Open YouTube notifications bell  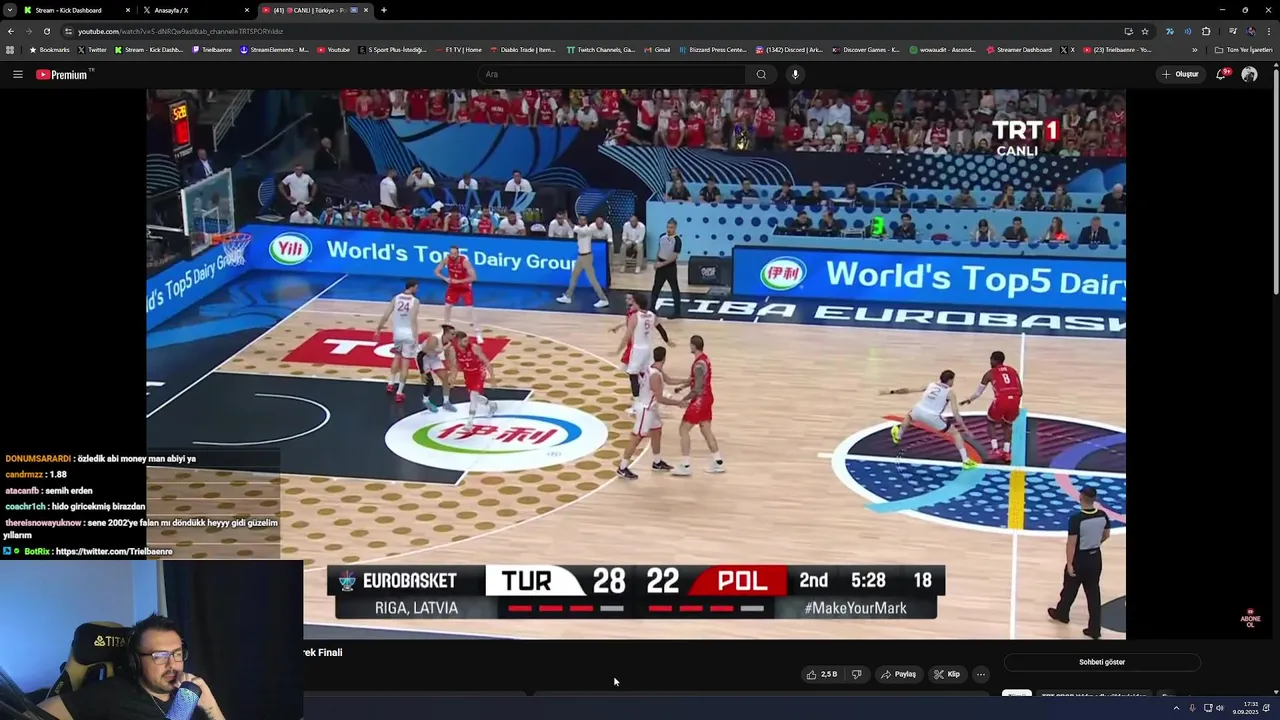1221,74
